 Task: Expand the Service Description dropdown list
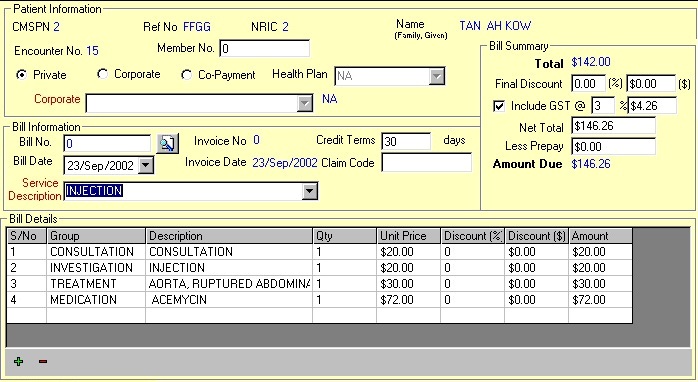(x=309, y=191)
